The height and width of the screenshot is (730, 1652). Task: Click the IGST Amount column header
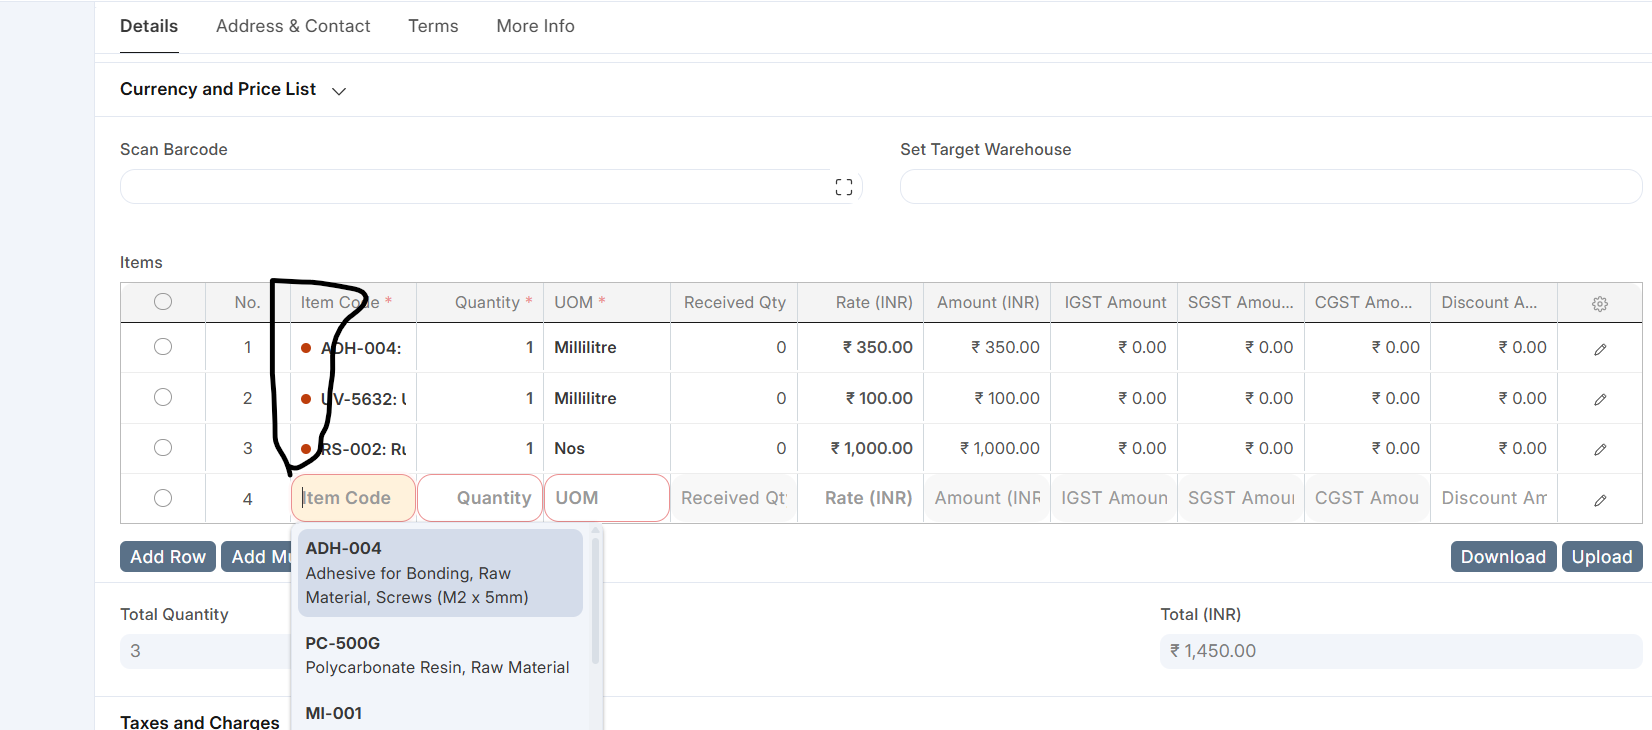click(x=1114, y=302)
